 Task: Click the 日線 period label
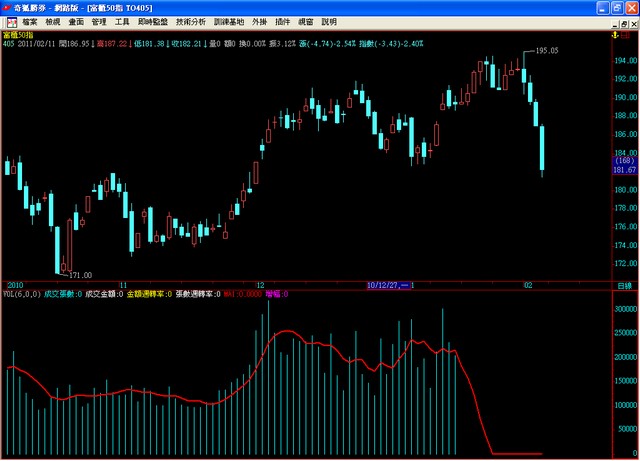(624, 285)
